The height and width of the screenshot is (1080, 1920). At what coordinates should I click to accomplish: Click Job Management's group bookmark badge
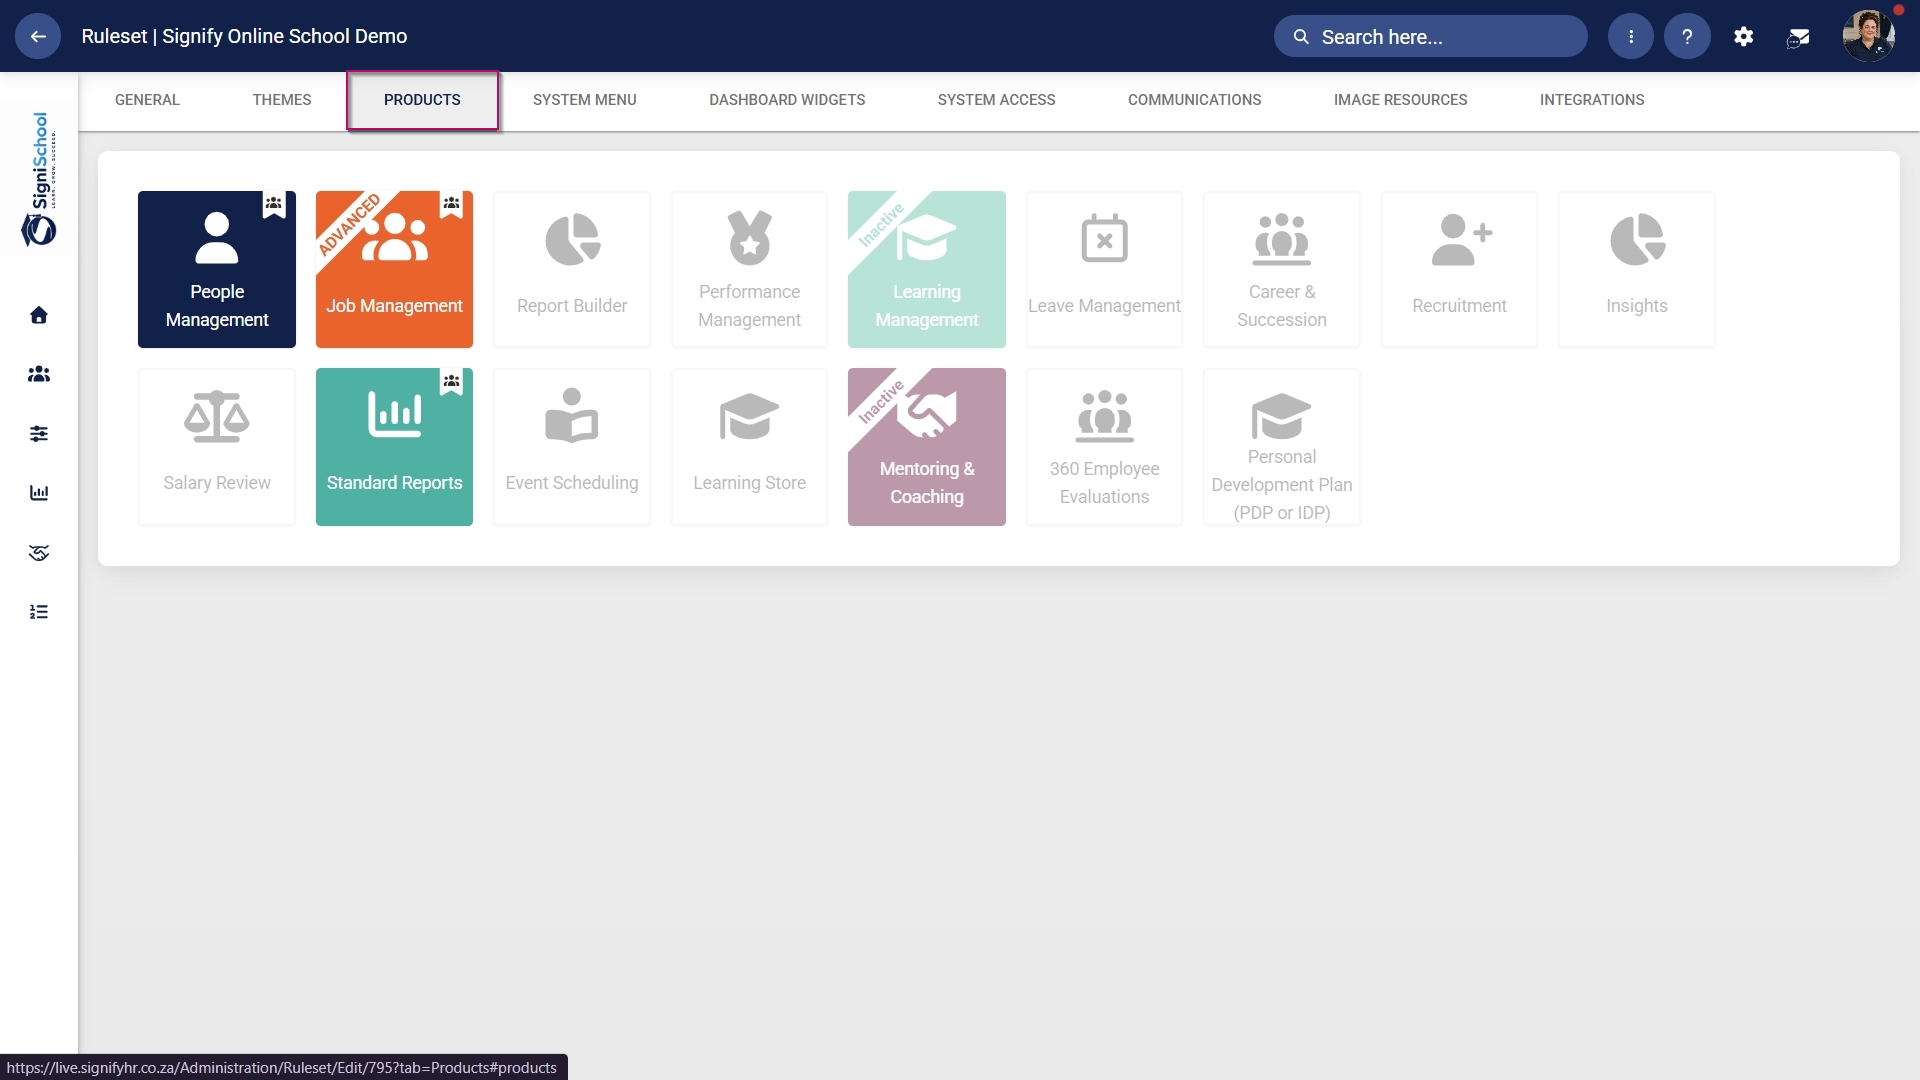pyautogui.click(x=452, y=204)
